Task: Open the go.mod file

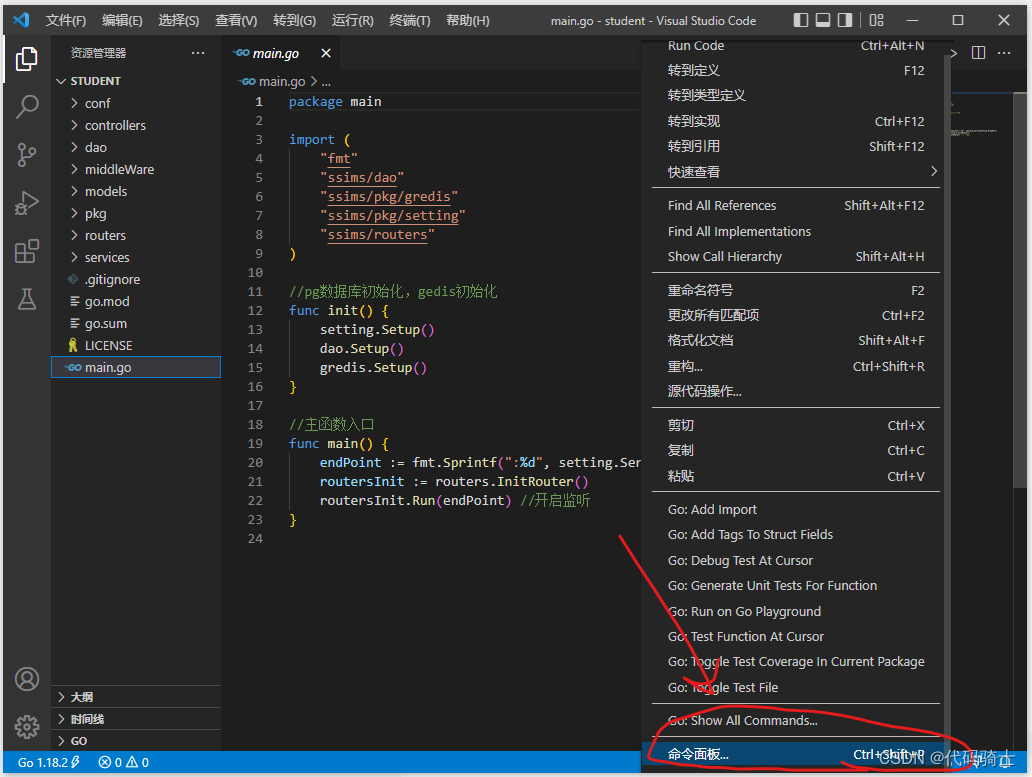Action: [x=136, y=301]
